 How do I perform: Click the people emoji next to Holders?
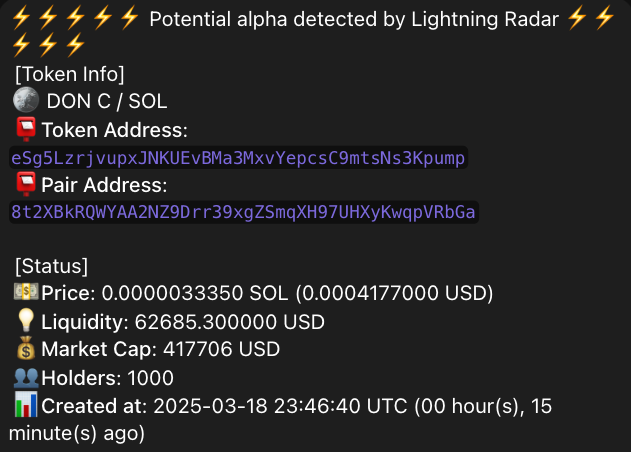point(26,378)
